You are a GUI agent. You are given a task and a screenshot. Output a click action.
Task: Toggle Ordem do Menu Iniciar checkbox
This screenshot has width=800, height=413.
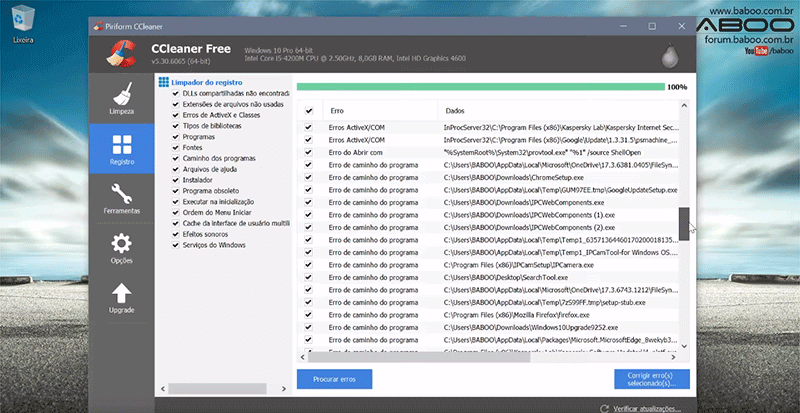point(176,212)
